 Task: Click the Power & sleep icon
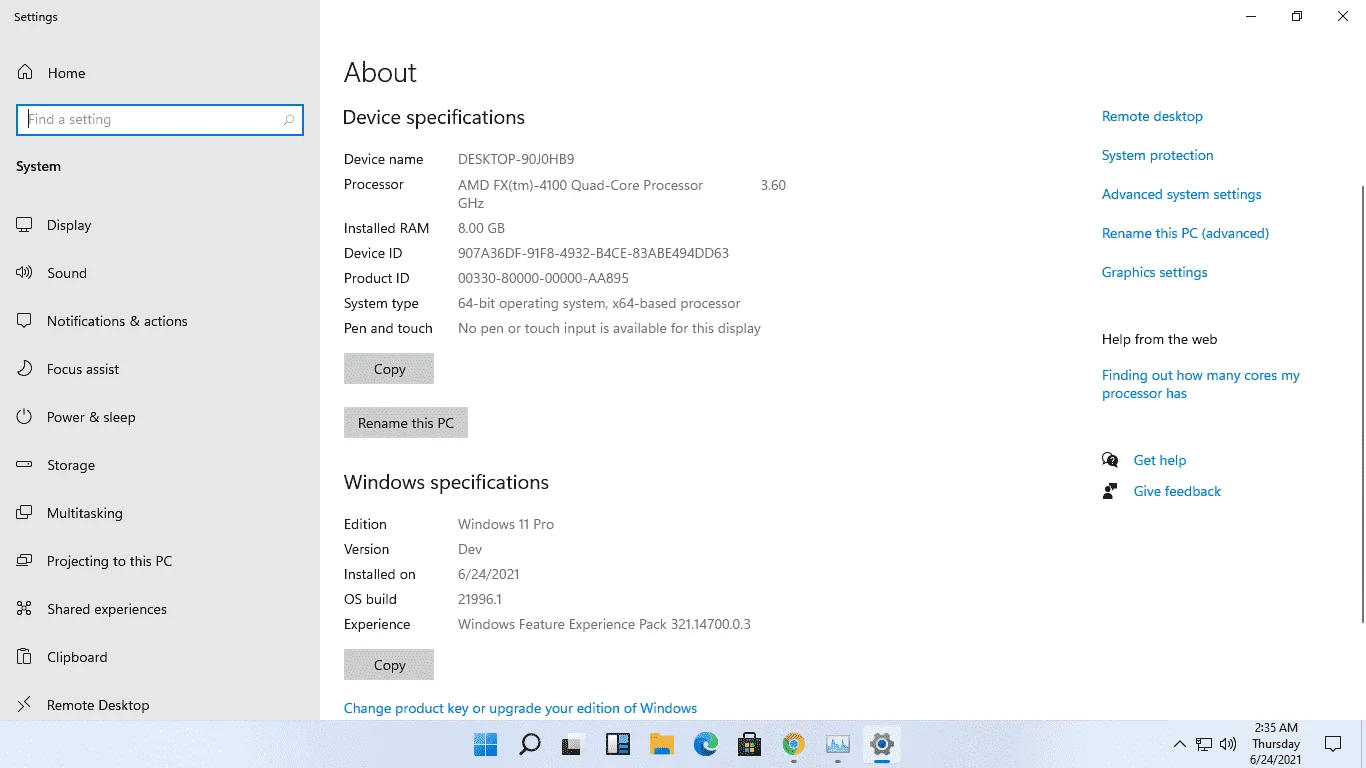point(25,417)
